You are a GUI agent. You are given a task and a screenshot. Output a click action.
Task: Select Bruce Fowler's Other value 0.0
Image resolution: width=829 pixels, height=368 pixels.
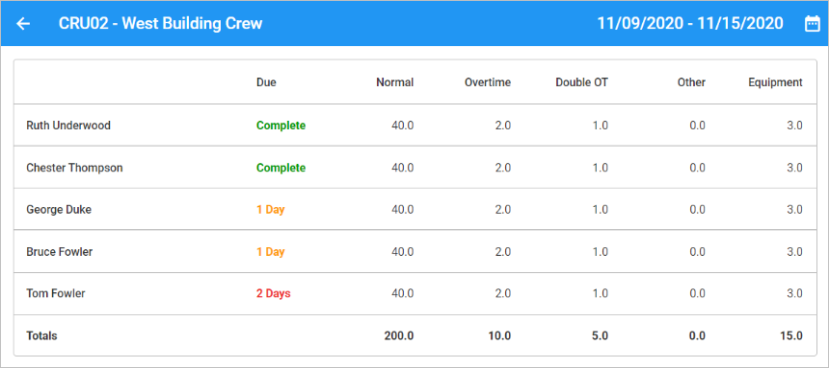point(697,252)
